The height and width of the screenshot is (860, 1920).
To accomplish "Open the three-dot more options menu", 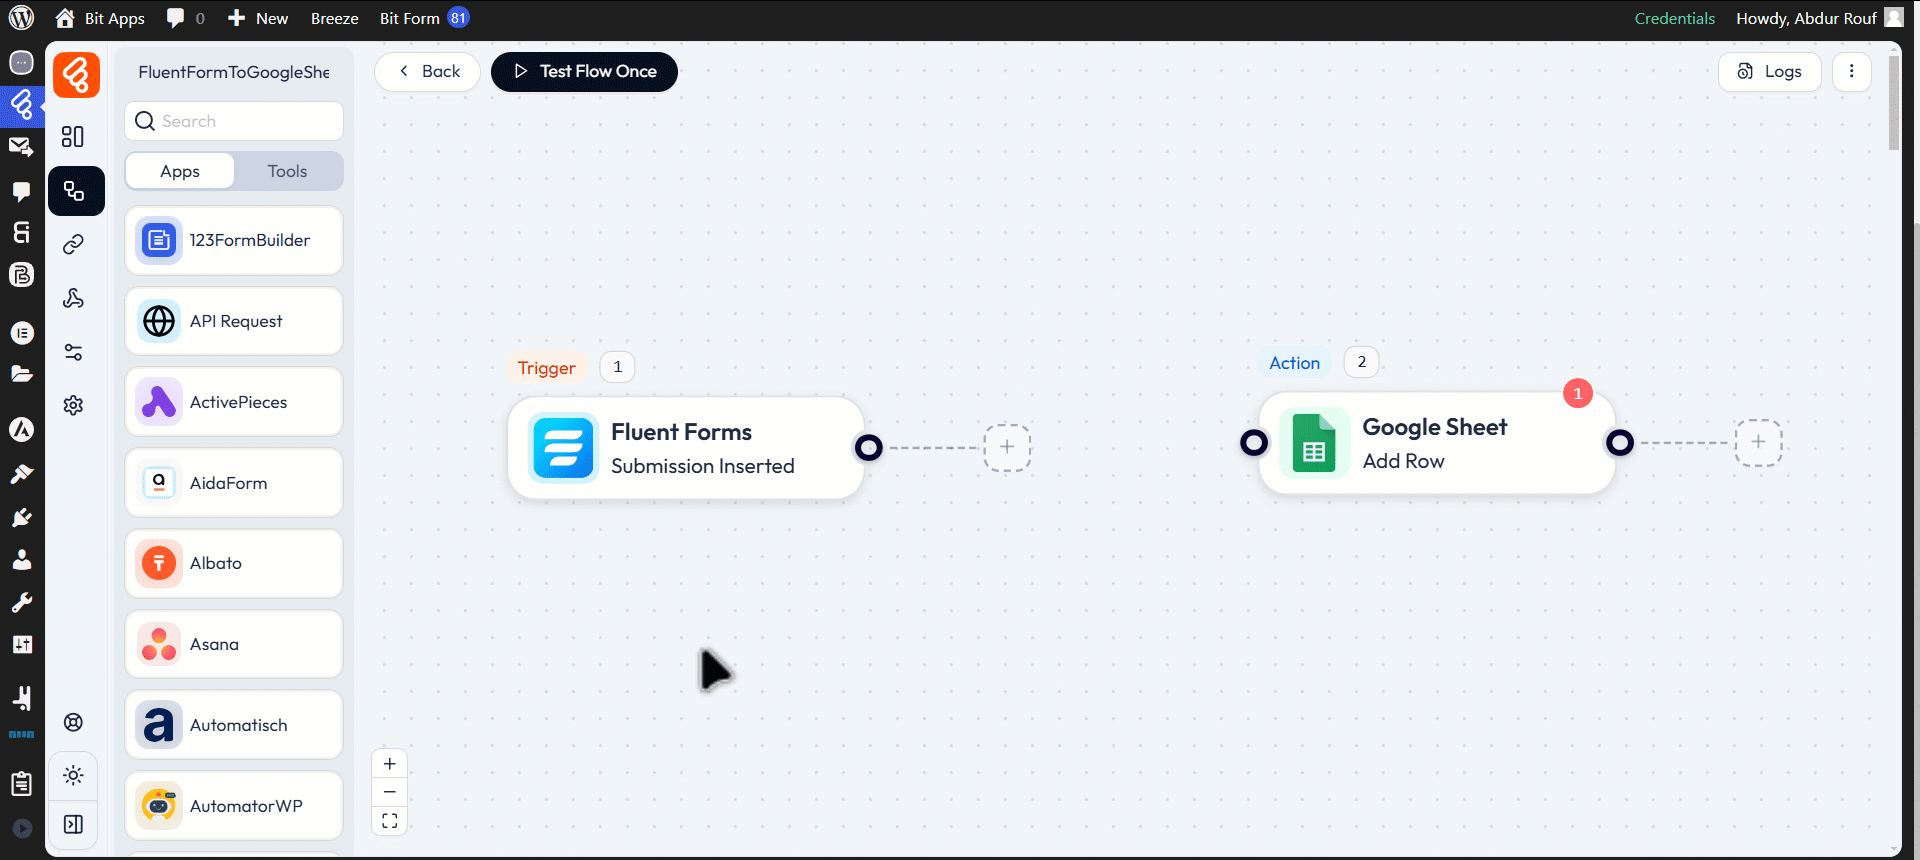I will click(1851, 71).
